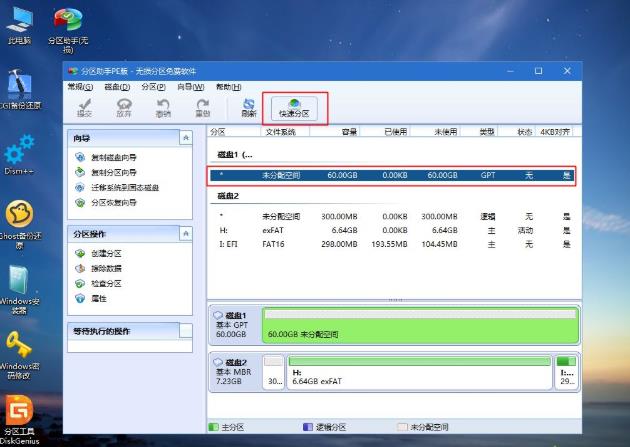
Task: Open 迁移系统到固态磁盘 wizard
Action: [117, 188]
